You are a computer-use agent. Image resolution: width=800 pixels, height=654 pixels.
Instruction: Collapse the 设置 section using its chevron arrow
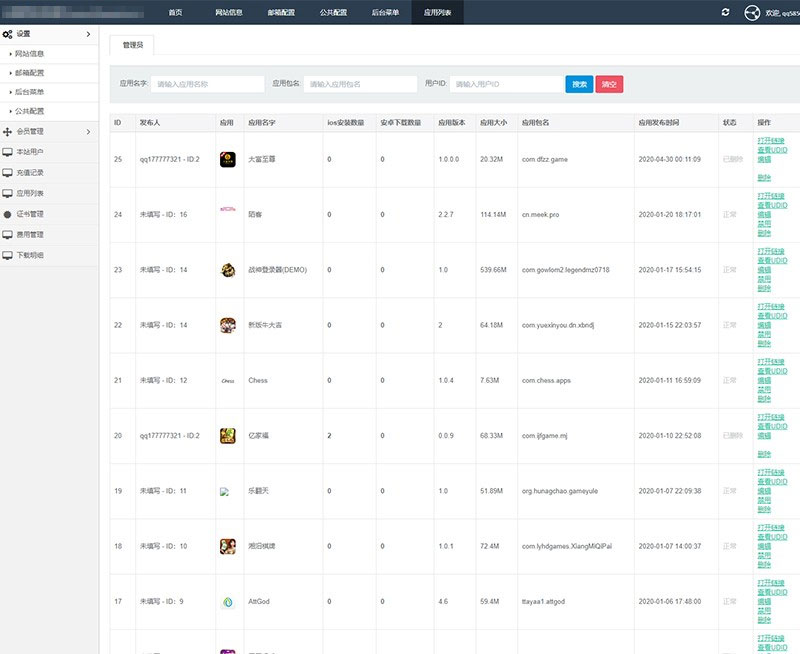(x=88, y=34)
